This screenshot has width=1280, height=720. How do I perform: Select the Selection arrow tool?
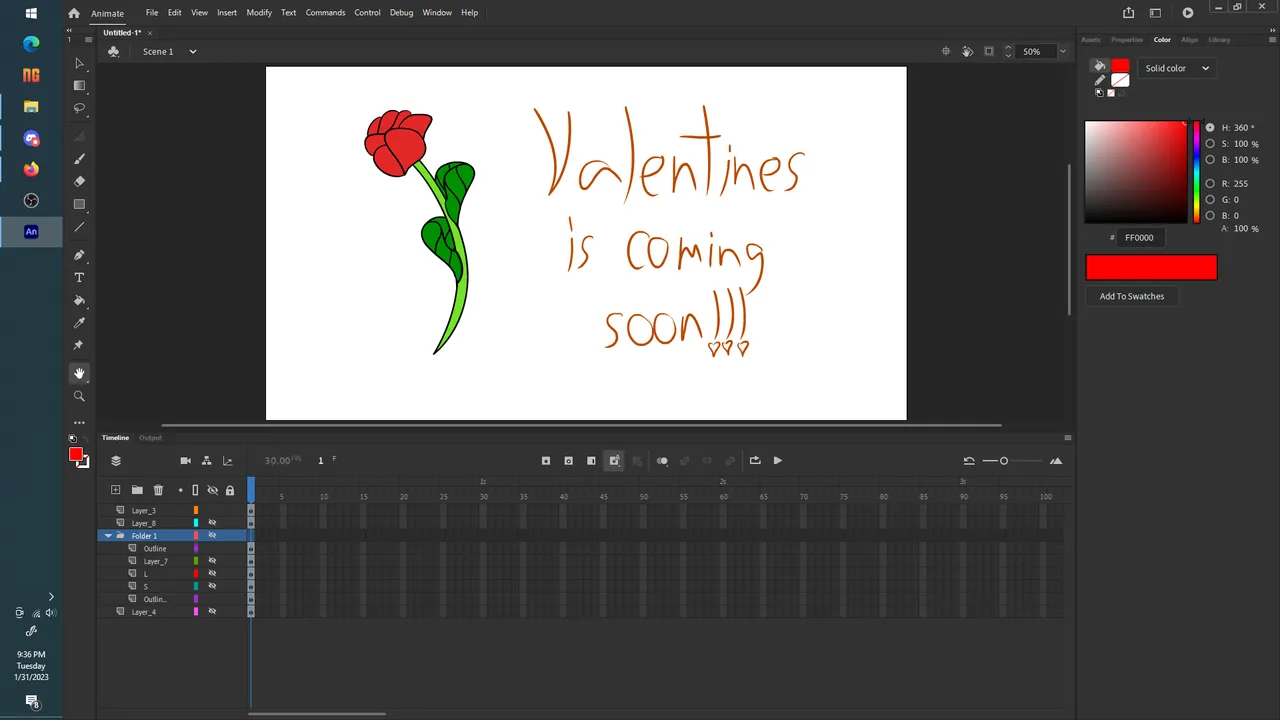coord(79,63)
